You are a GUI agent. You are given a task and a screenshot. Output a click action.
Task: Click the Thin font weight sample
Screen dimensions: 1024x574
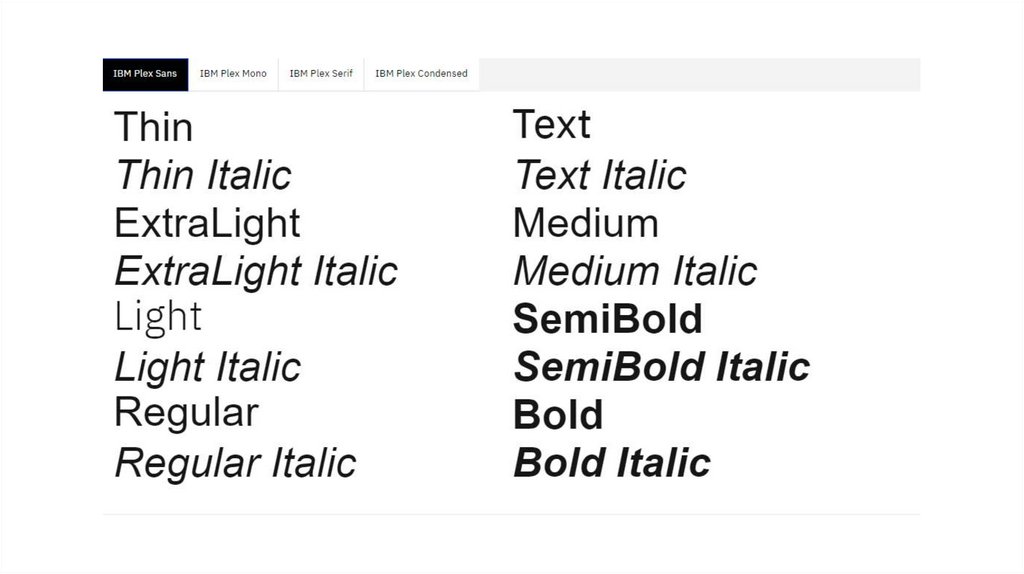click(x=153, y=128)
